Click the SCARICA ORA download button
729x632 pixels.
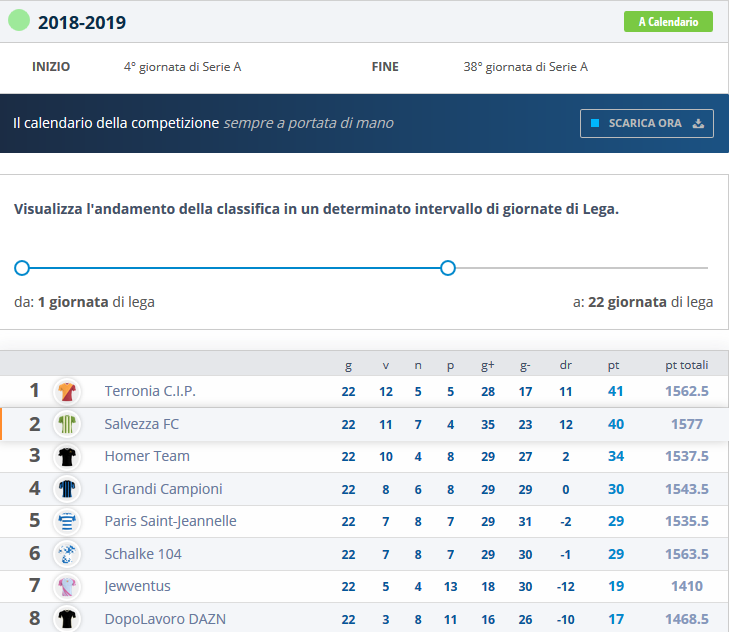click(x=647, y=123)
